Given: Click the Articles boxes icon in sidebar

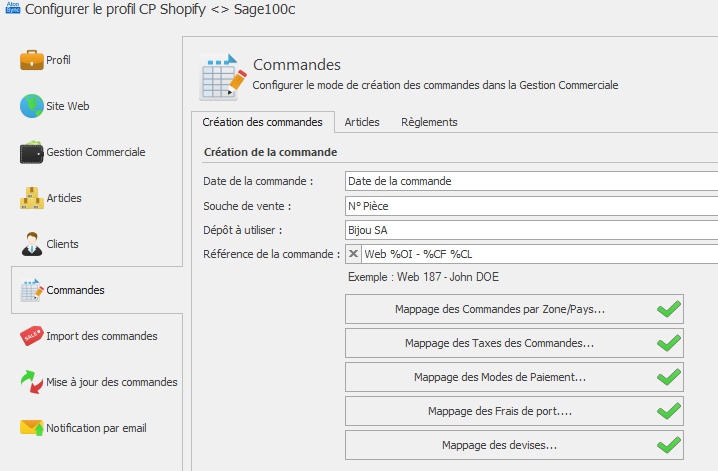Looking at the screenshot, I should [x=32, y=198].
